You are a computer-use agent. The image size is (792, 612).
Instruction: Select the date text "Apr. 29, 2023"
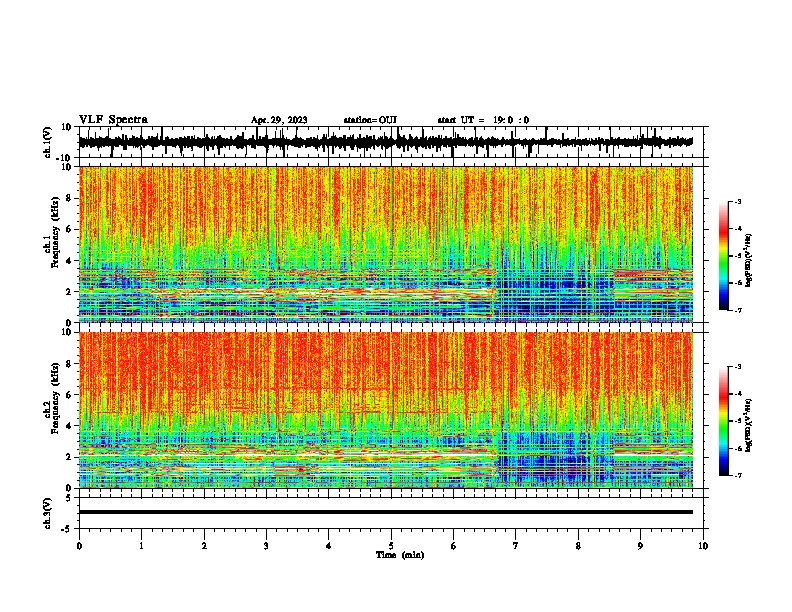click(x=279, y=120)
